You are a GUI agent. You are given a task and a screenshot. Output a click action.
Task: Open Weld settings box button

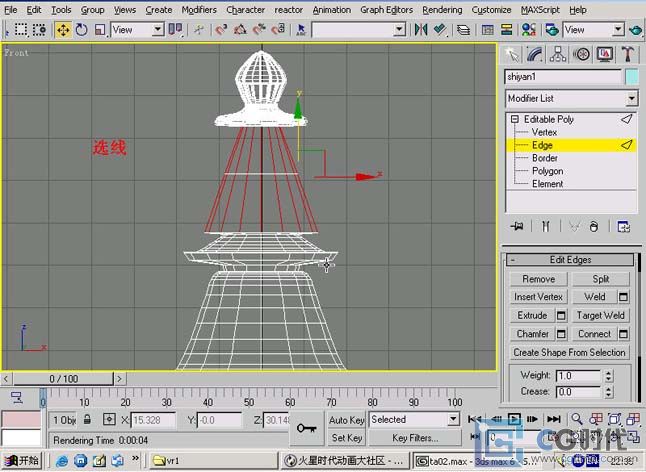pos(623,297)
